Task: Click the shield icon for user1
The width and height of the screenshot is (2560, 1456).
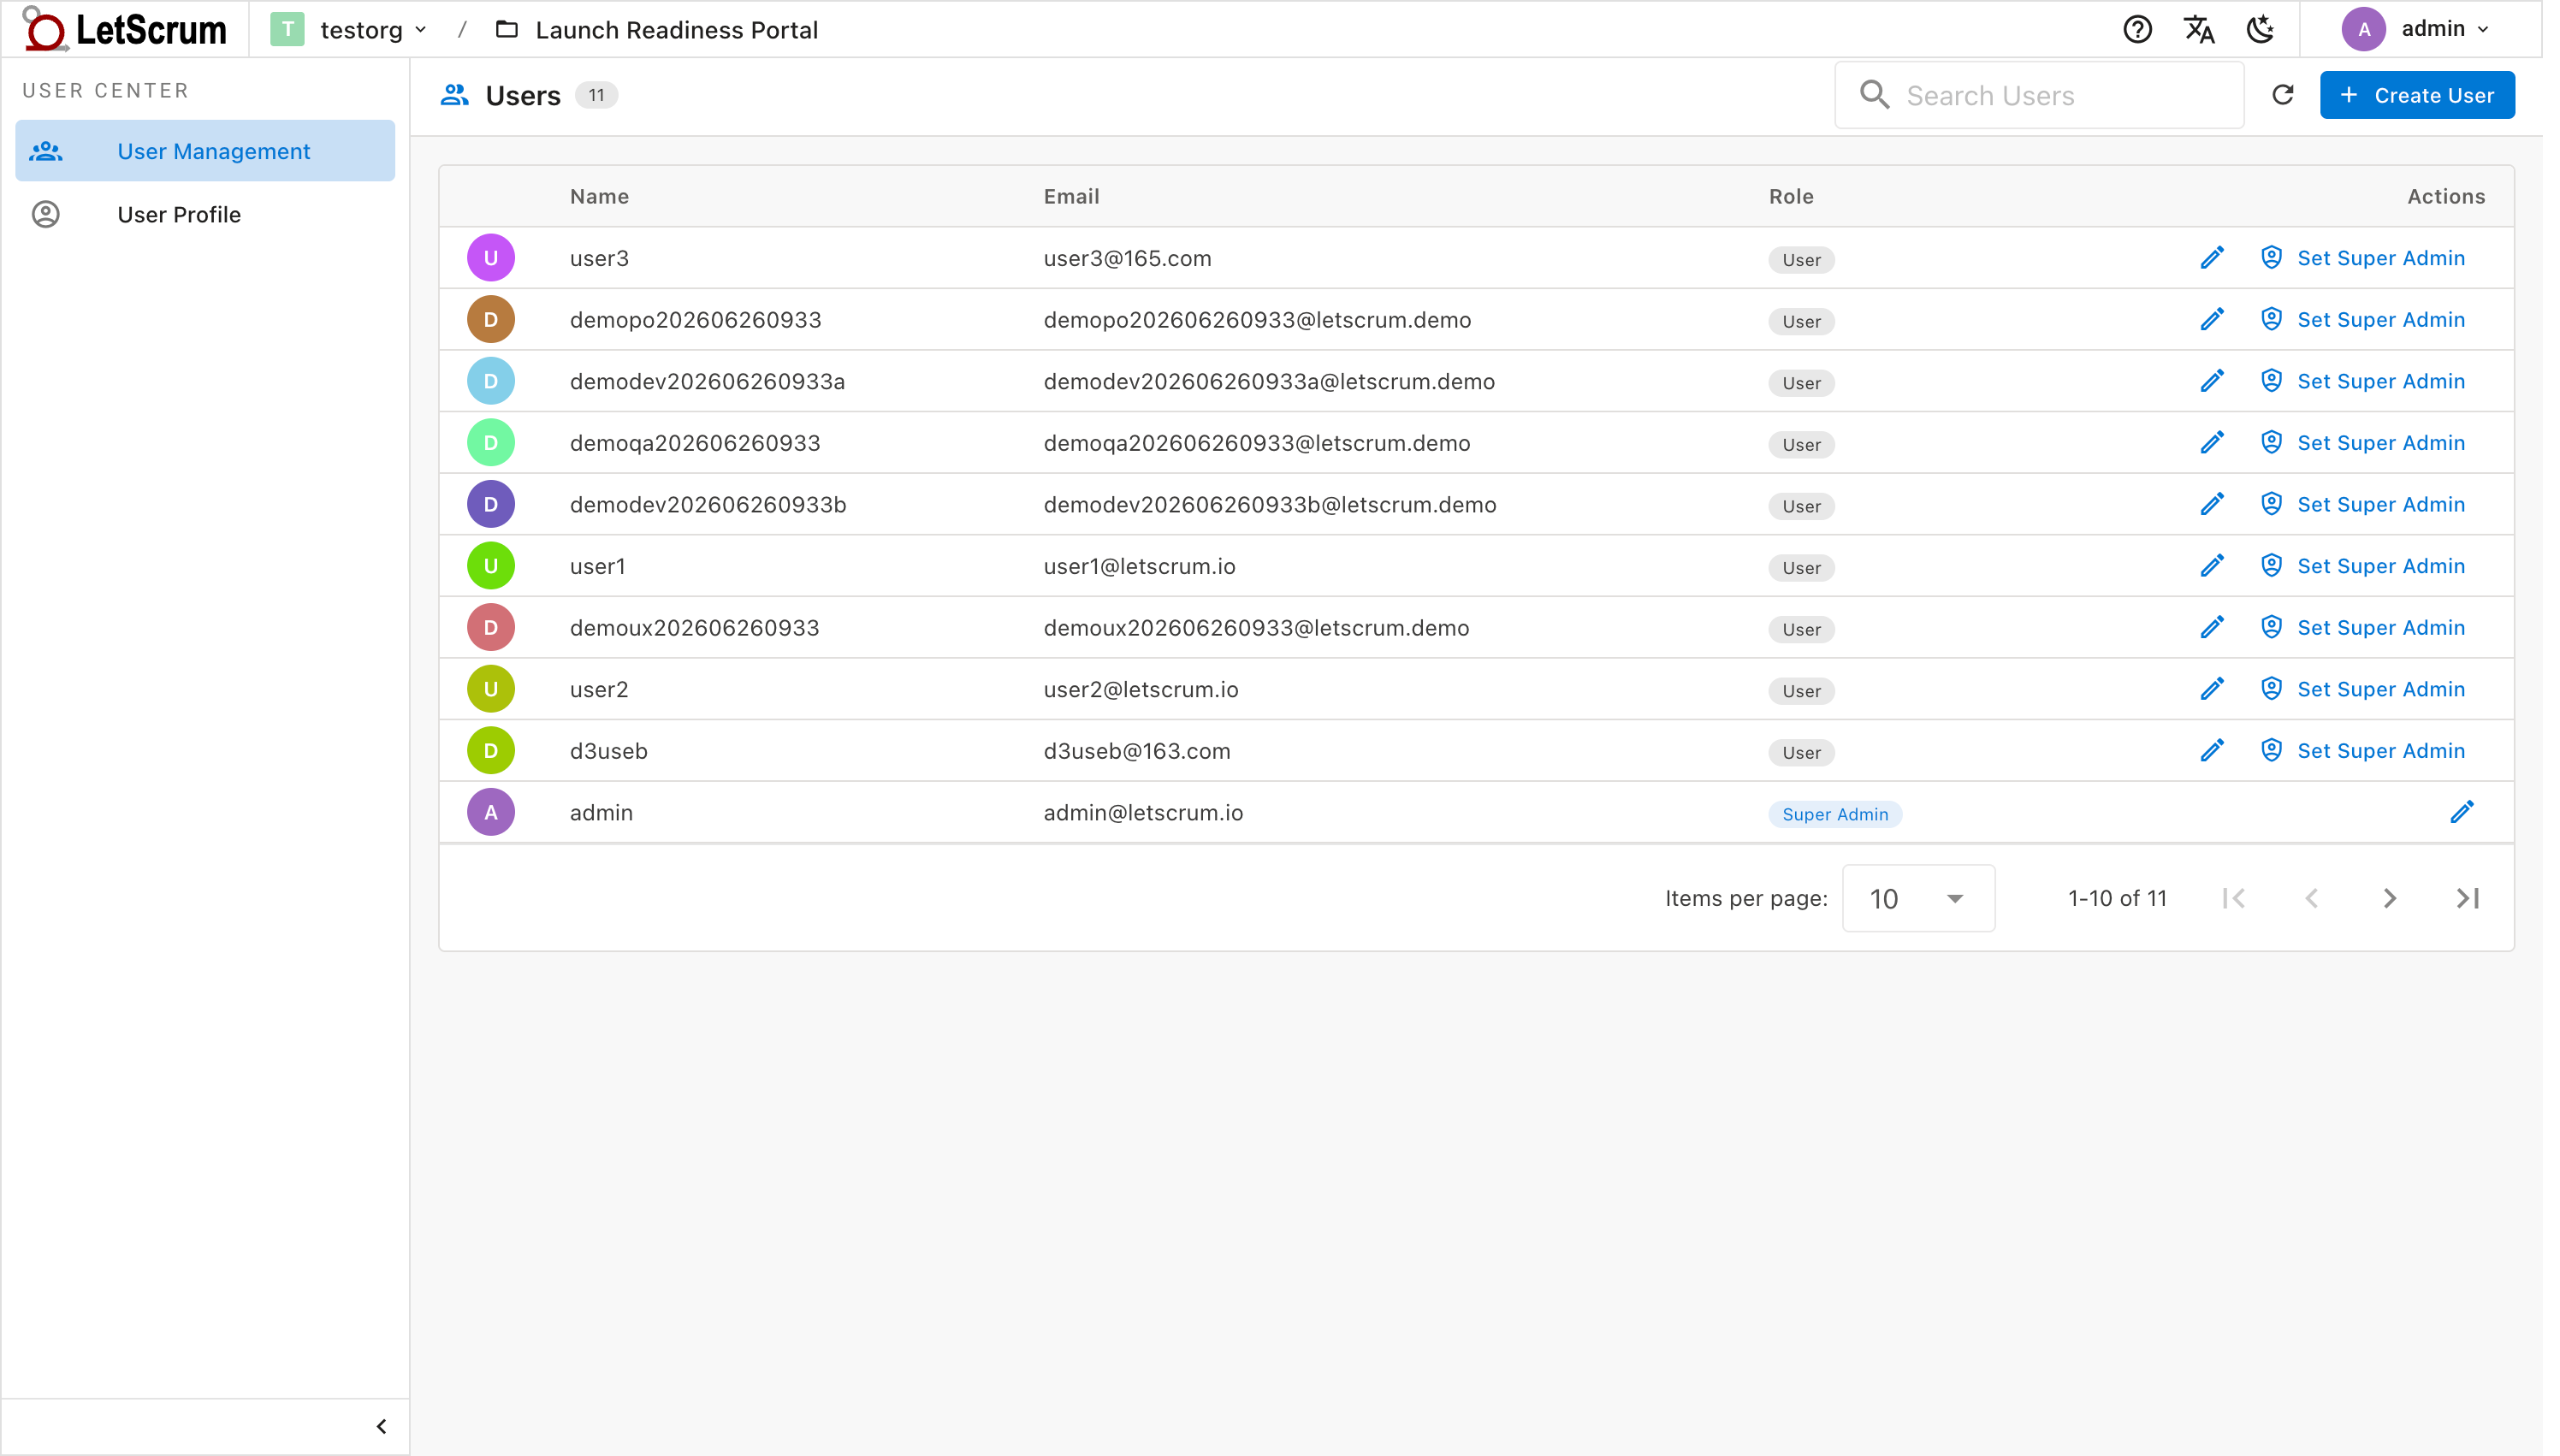Action: coord(2271,566)
